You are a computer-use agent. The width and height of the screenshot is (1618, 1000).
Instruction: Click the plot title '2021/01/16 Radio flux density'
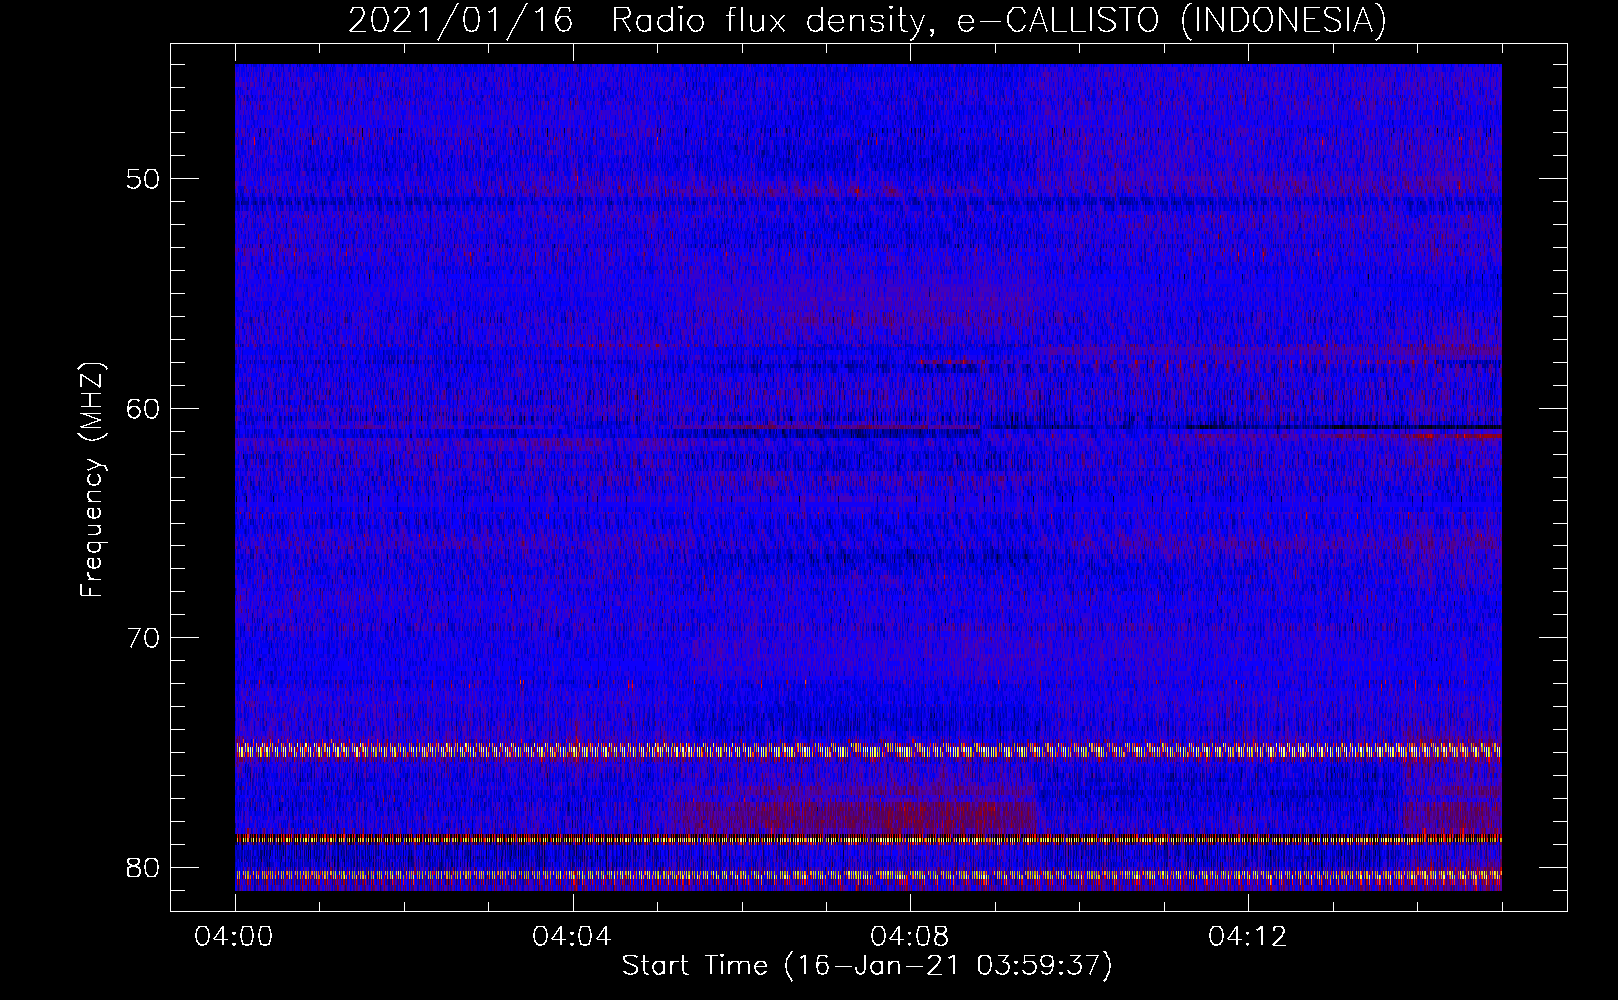635,20
